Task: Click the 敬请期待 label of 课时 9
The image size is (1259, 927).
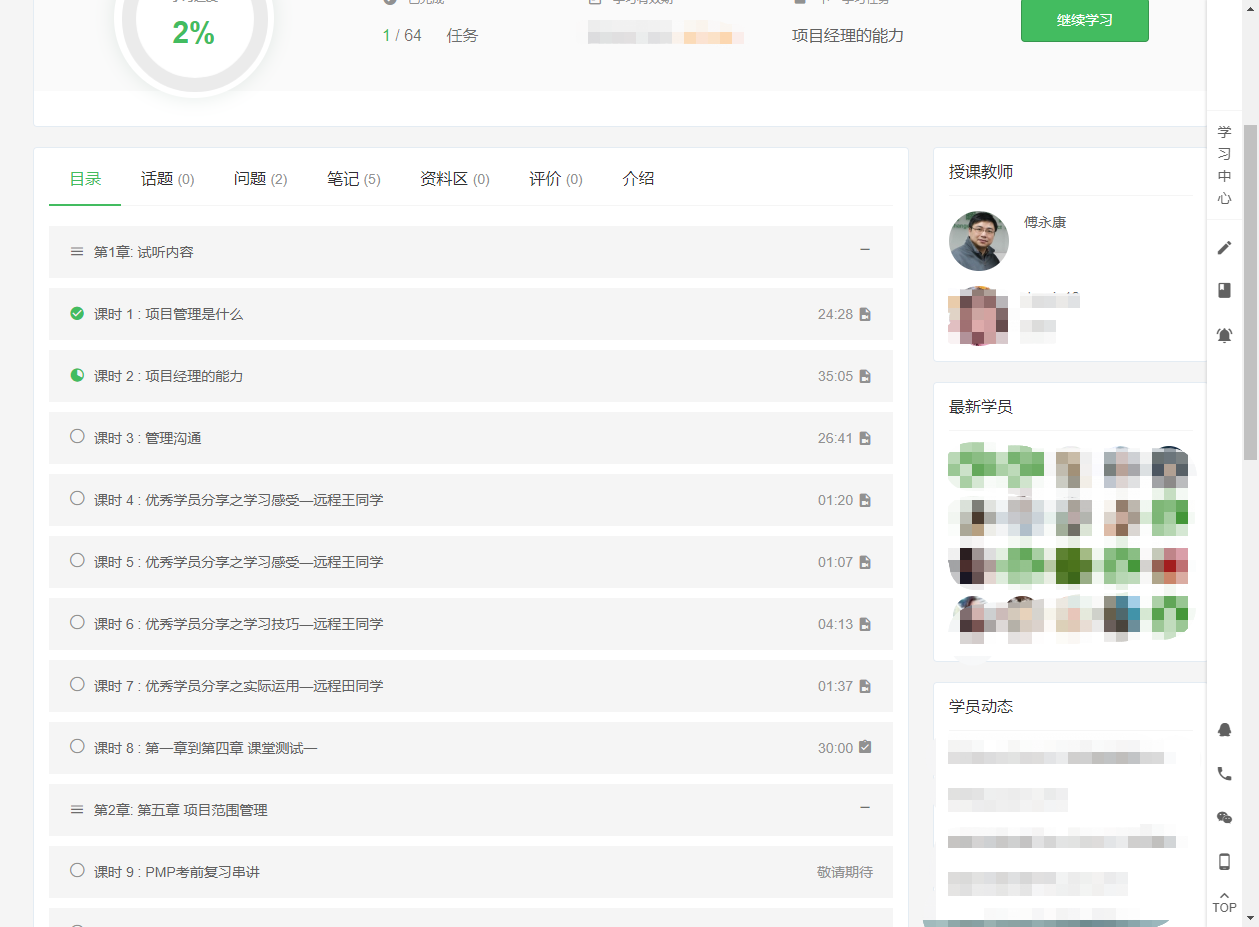Action: (845, 872)
